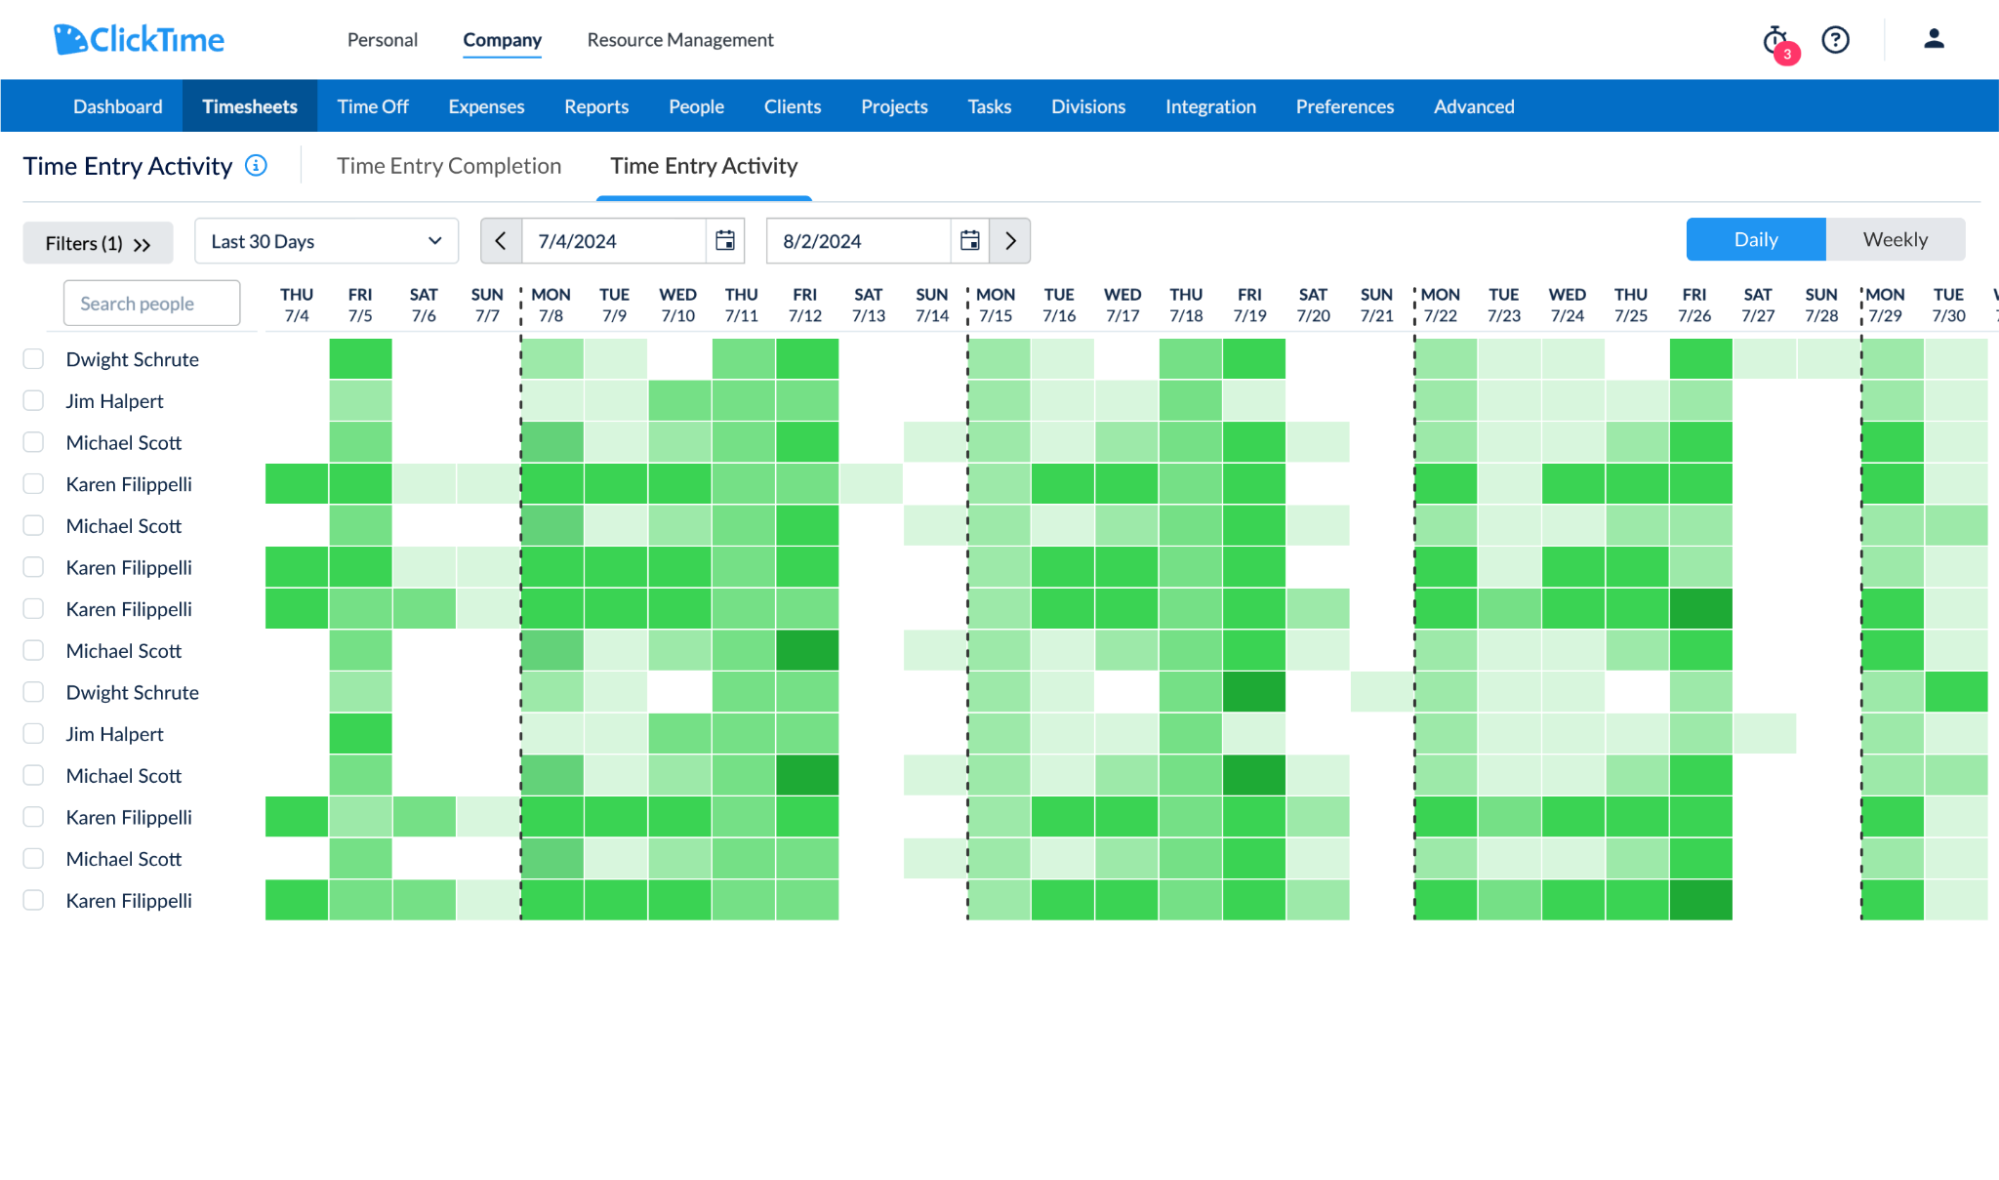This screenshot has height=1180, width=1999.
Task: Open the Last 30 Days dropdown
Action: point(326,241)
